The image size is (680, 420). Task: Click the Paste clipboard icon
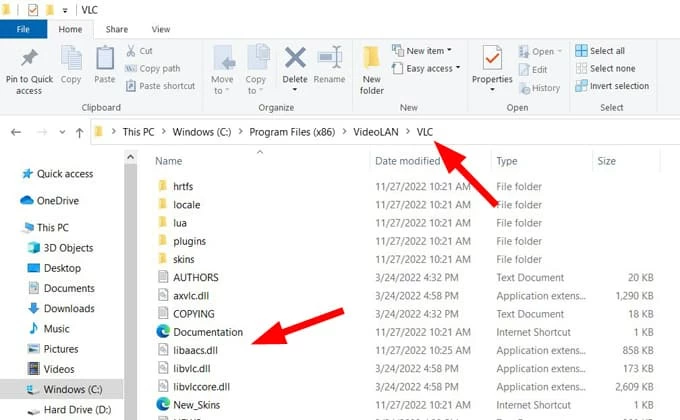click(105, 60)
